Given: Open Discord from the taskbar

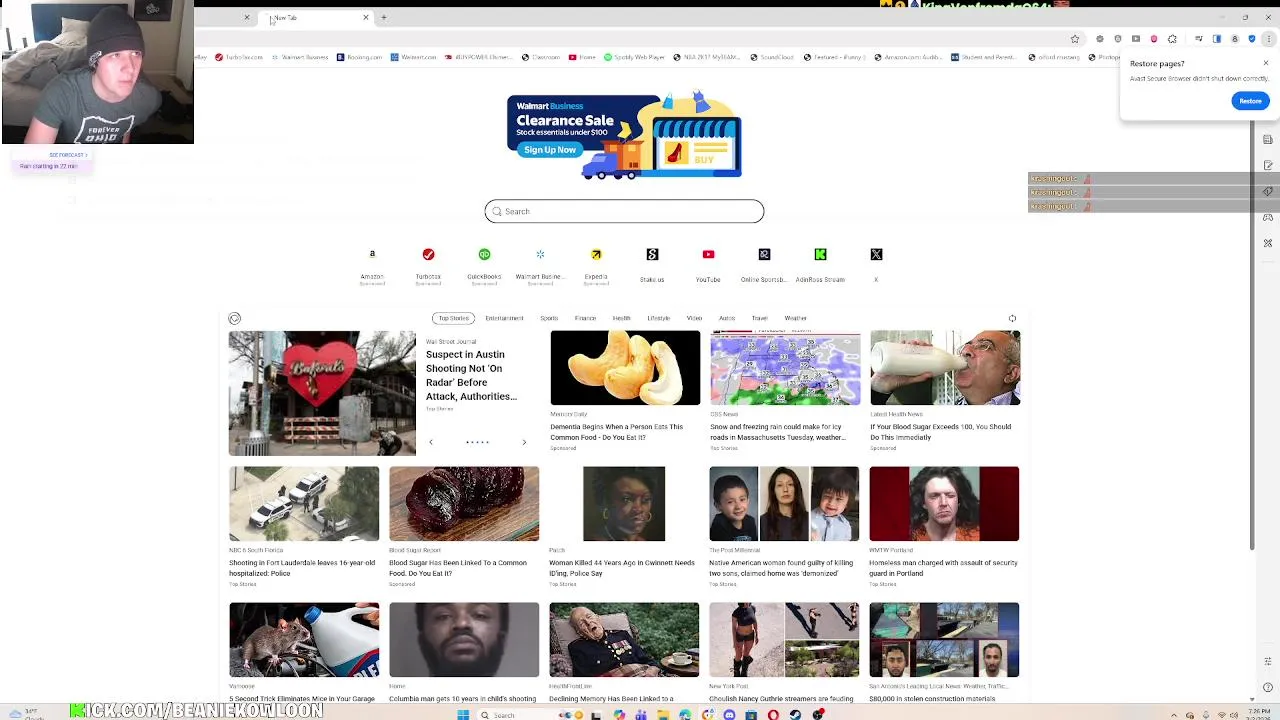Looking at the screenshot, I should [x=729, y=714].
